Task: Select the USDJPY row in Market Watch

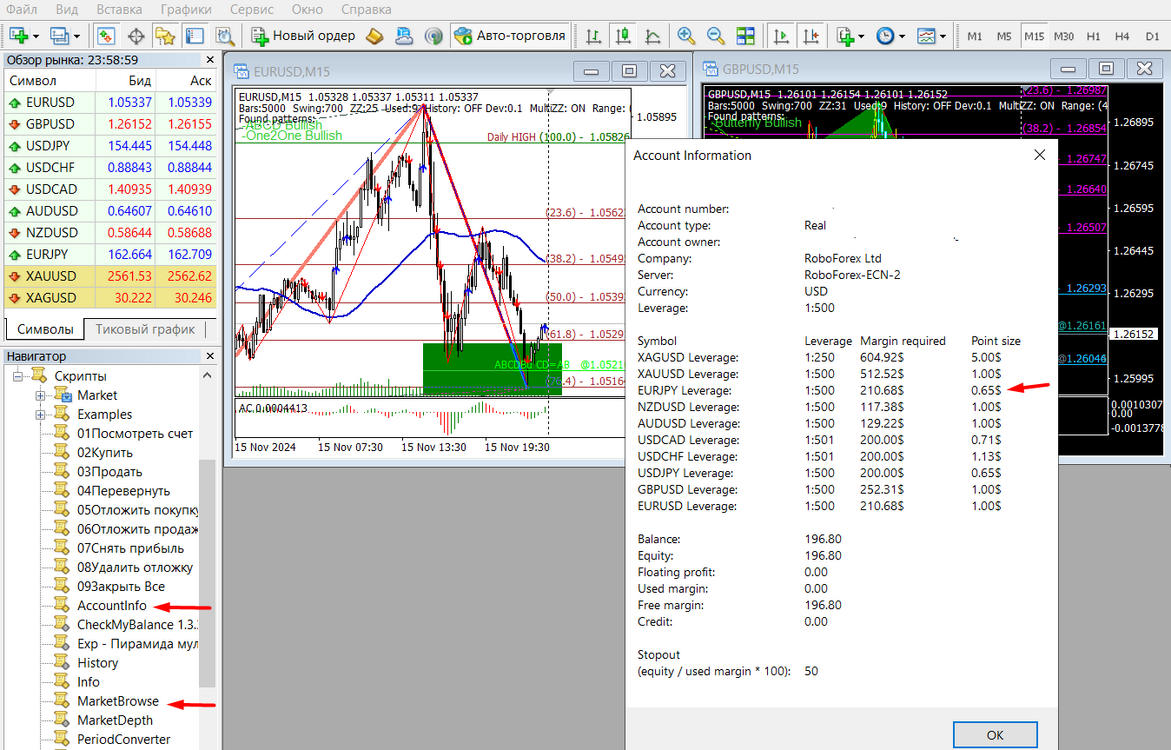Action: point(111,146)
